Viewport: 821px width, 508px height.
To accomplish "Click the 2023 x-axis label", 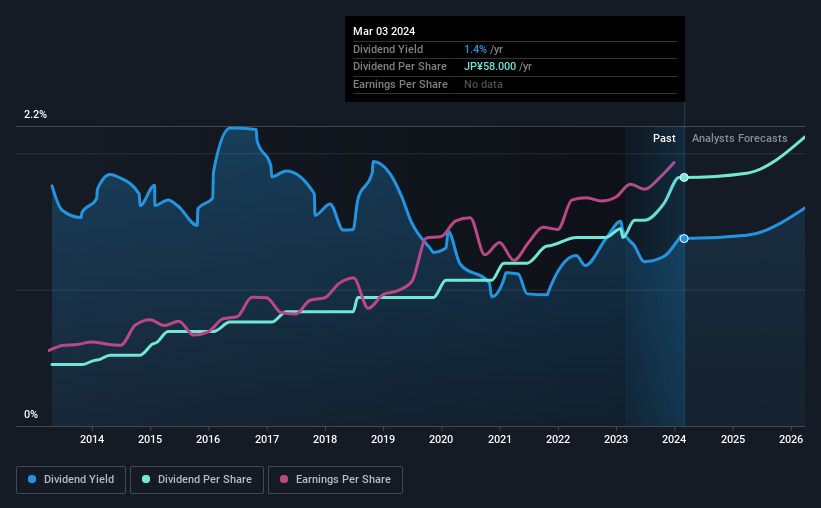I will [x=616, y=439].
